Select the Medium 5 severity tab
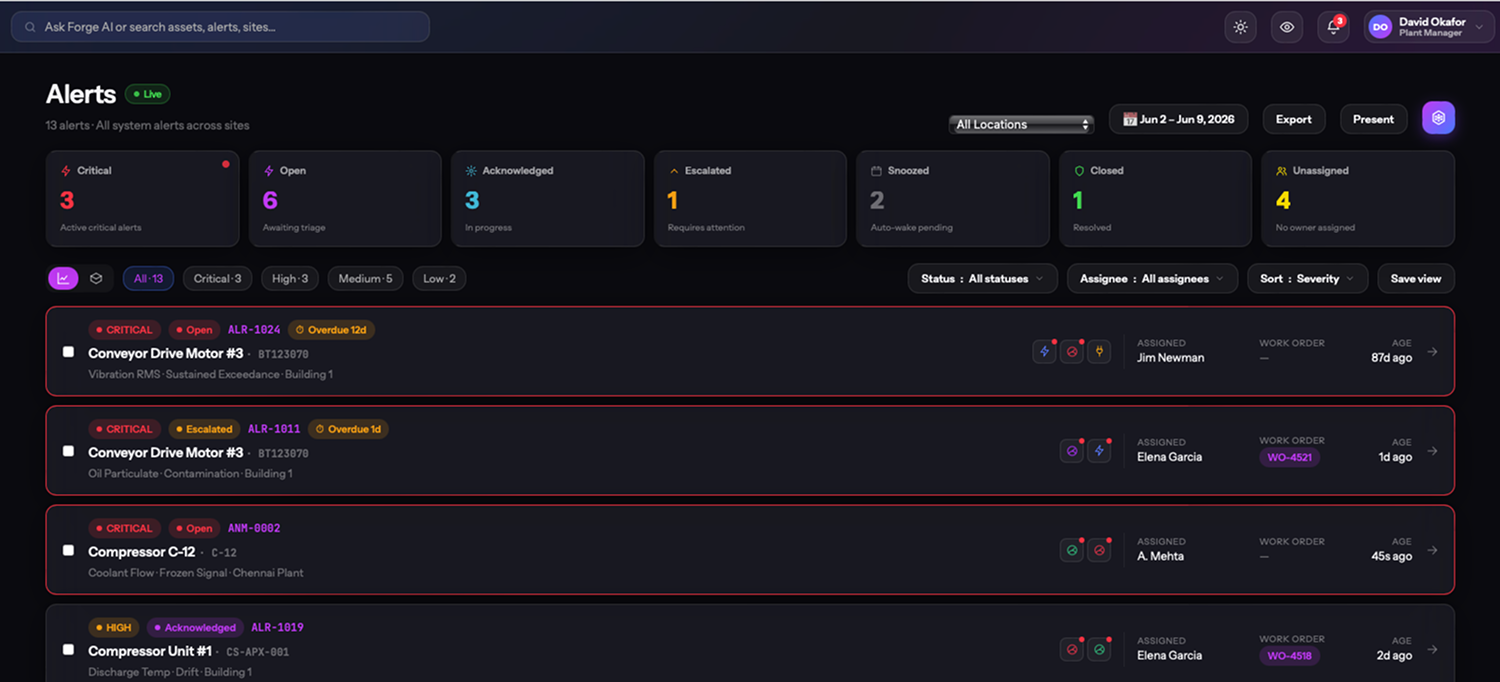Viewport: 1500px width, 682px height. pyautogui.click(x=365, y=279)
